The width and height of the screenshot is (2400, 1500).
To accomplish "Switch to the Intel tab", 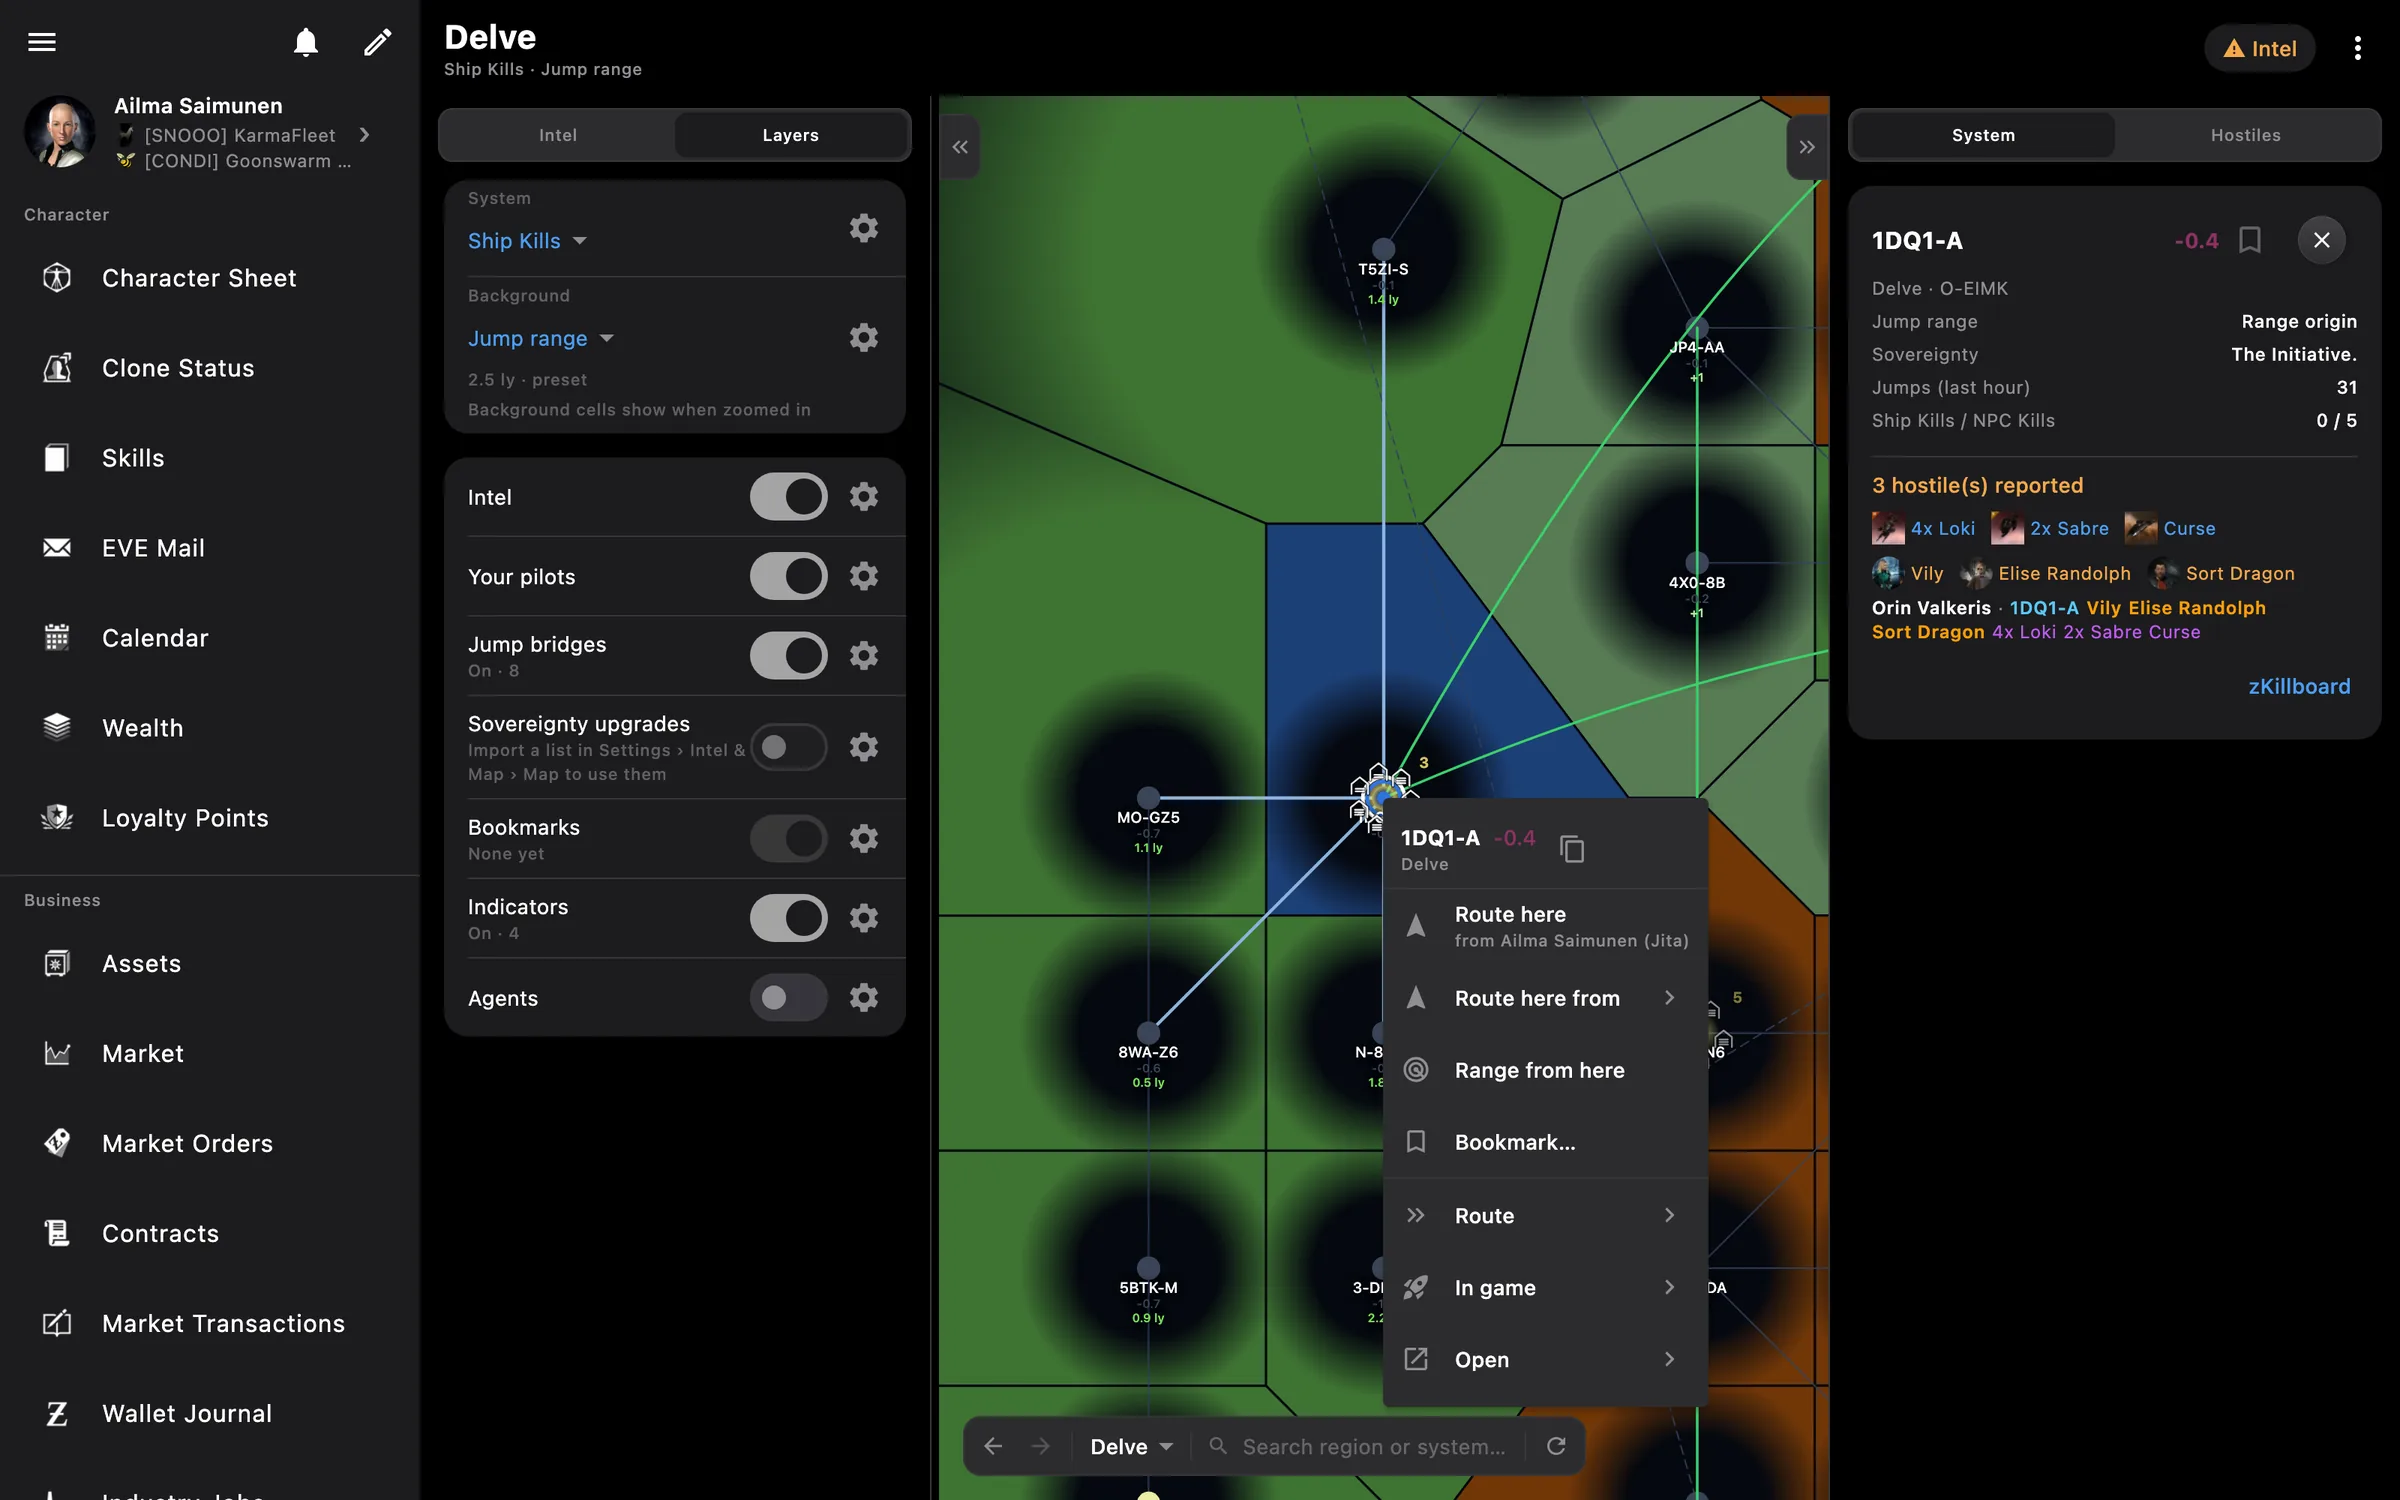I will pos(558,135).
